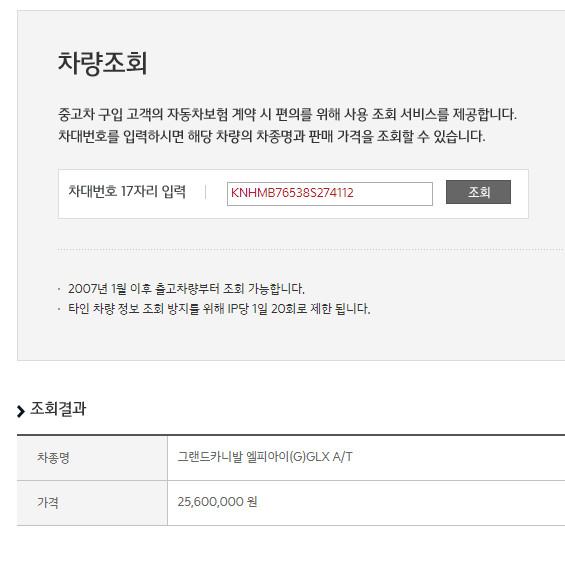Click the dotted divider line under the search box

tap(311, 249)
